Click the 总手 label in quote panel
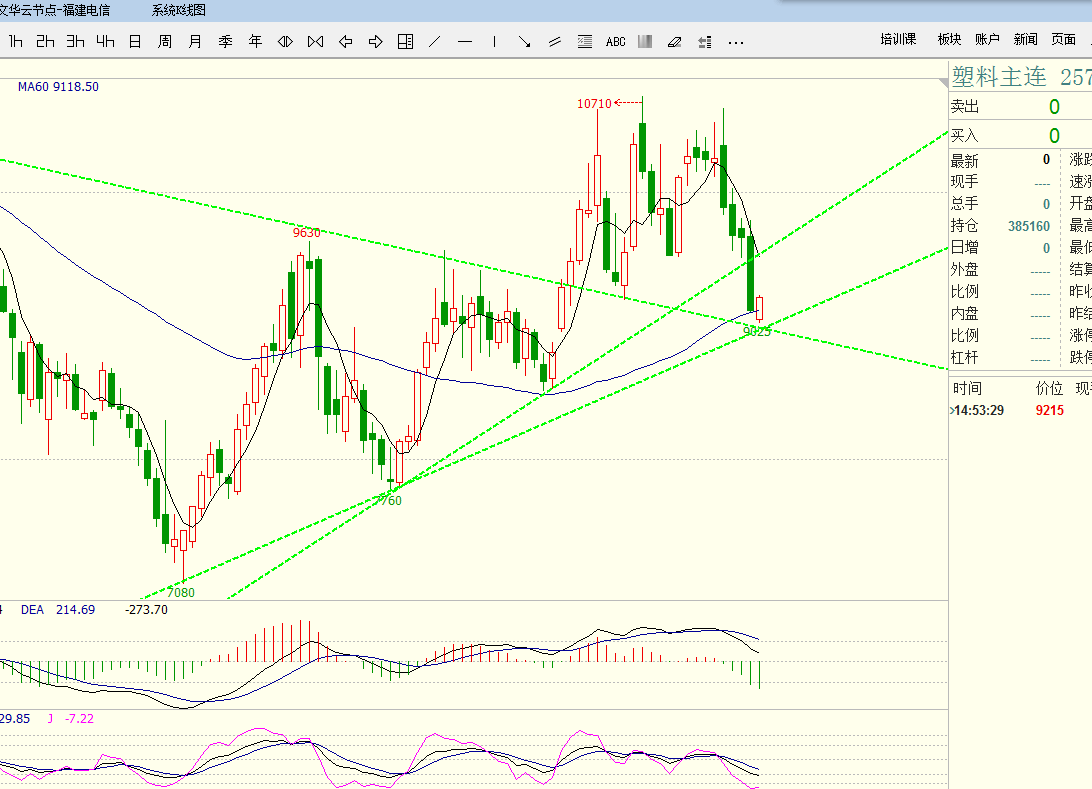Viewport: 1092px width, 789px height. coord(965,203)
